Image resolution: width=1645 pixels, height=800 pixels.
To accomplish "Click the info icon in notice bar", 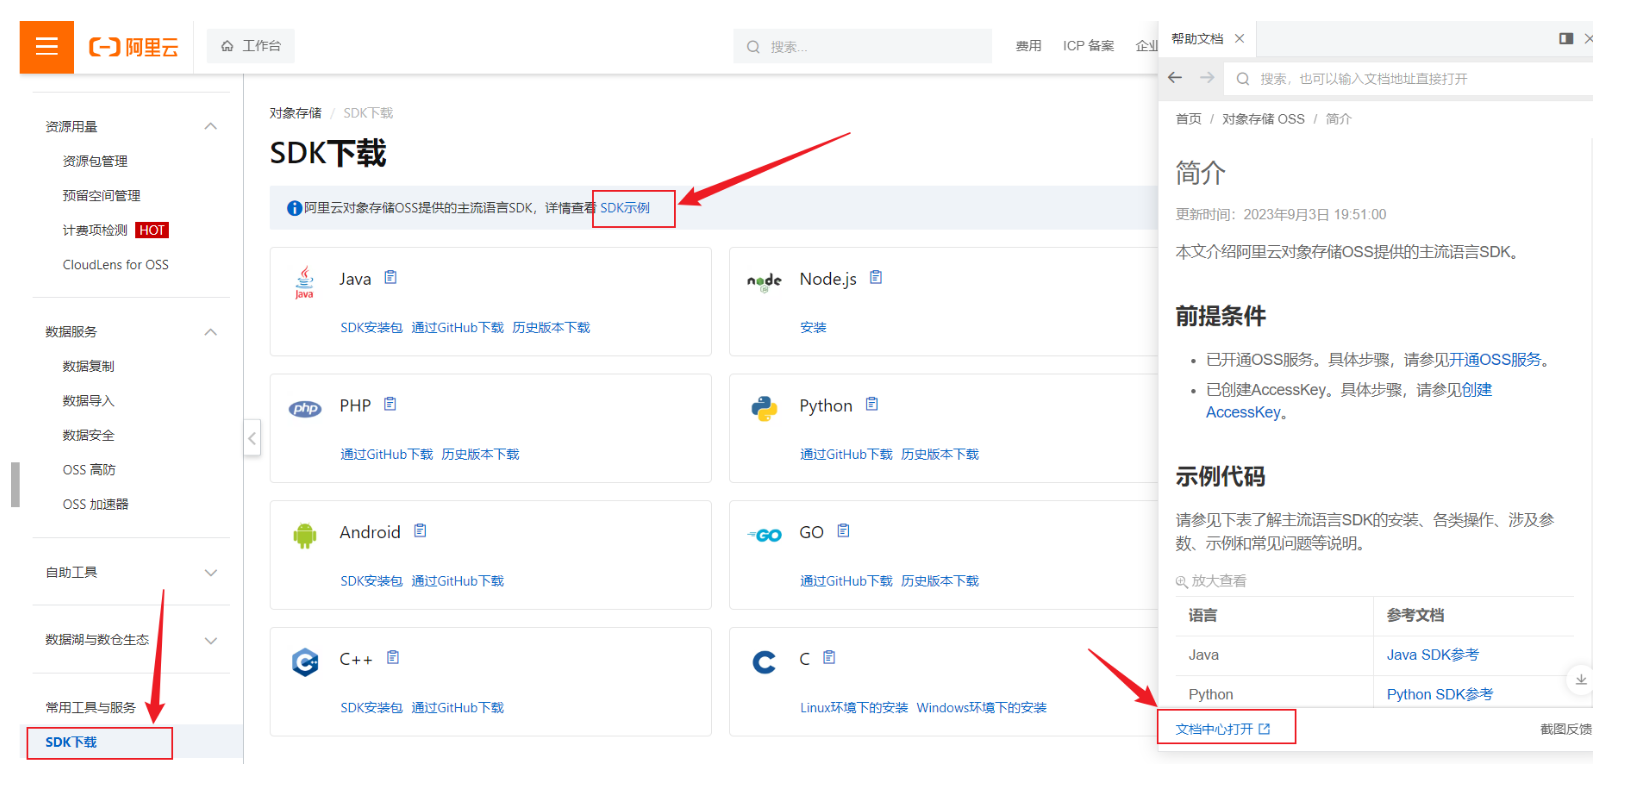I will tap(294, 208).
